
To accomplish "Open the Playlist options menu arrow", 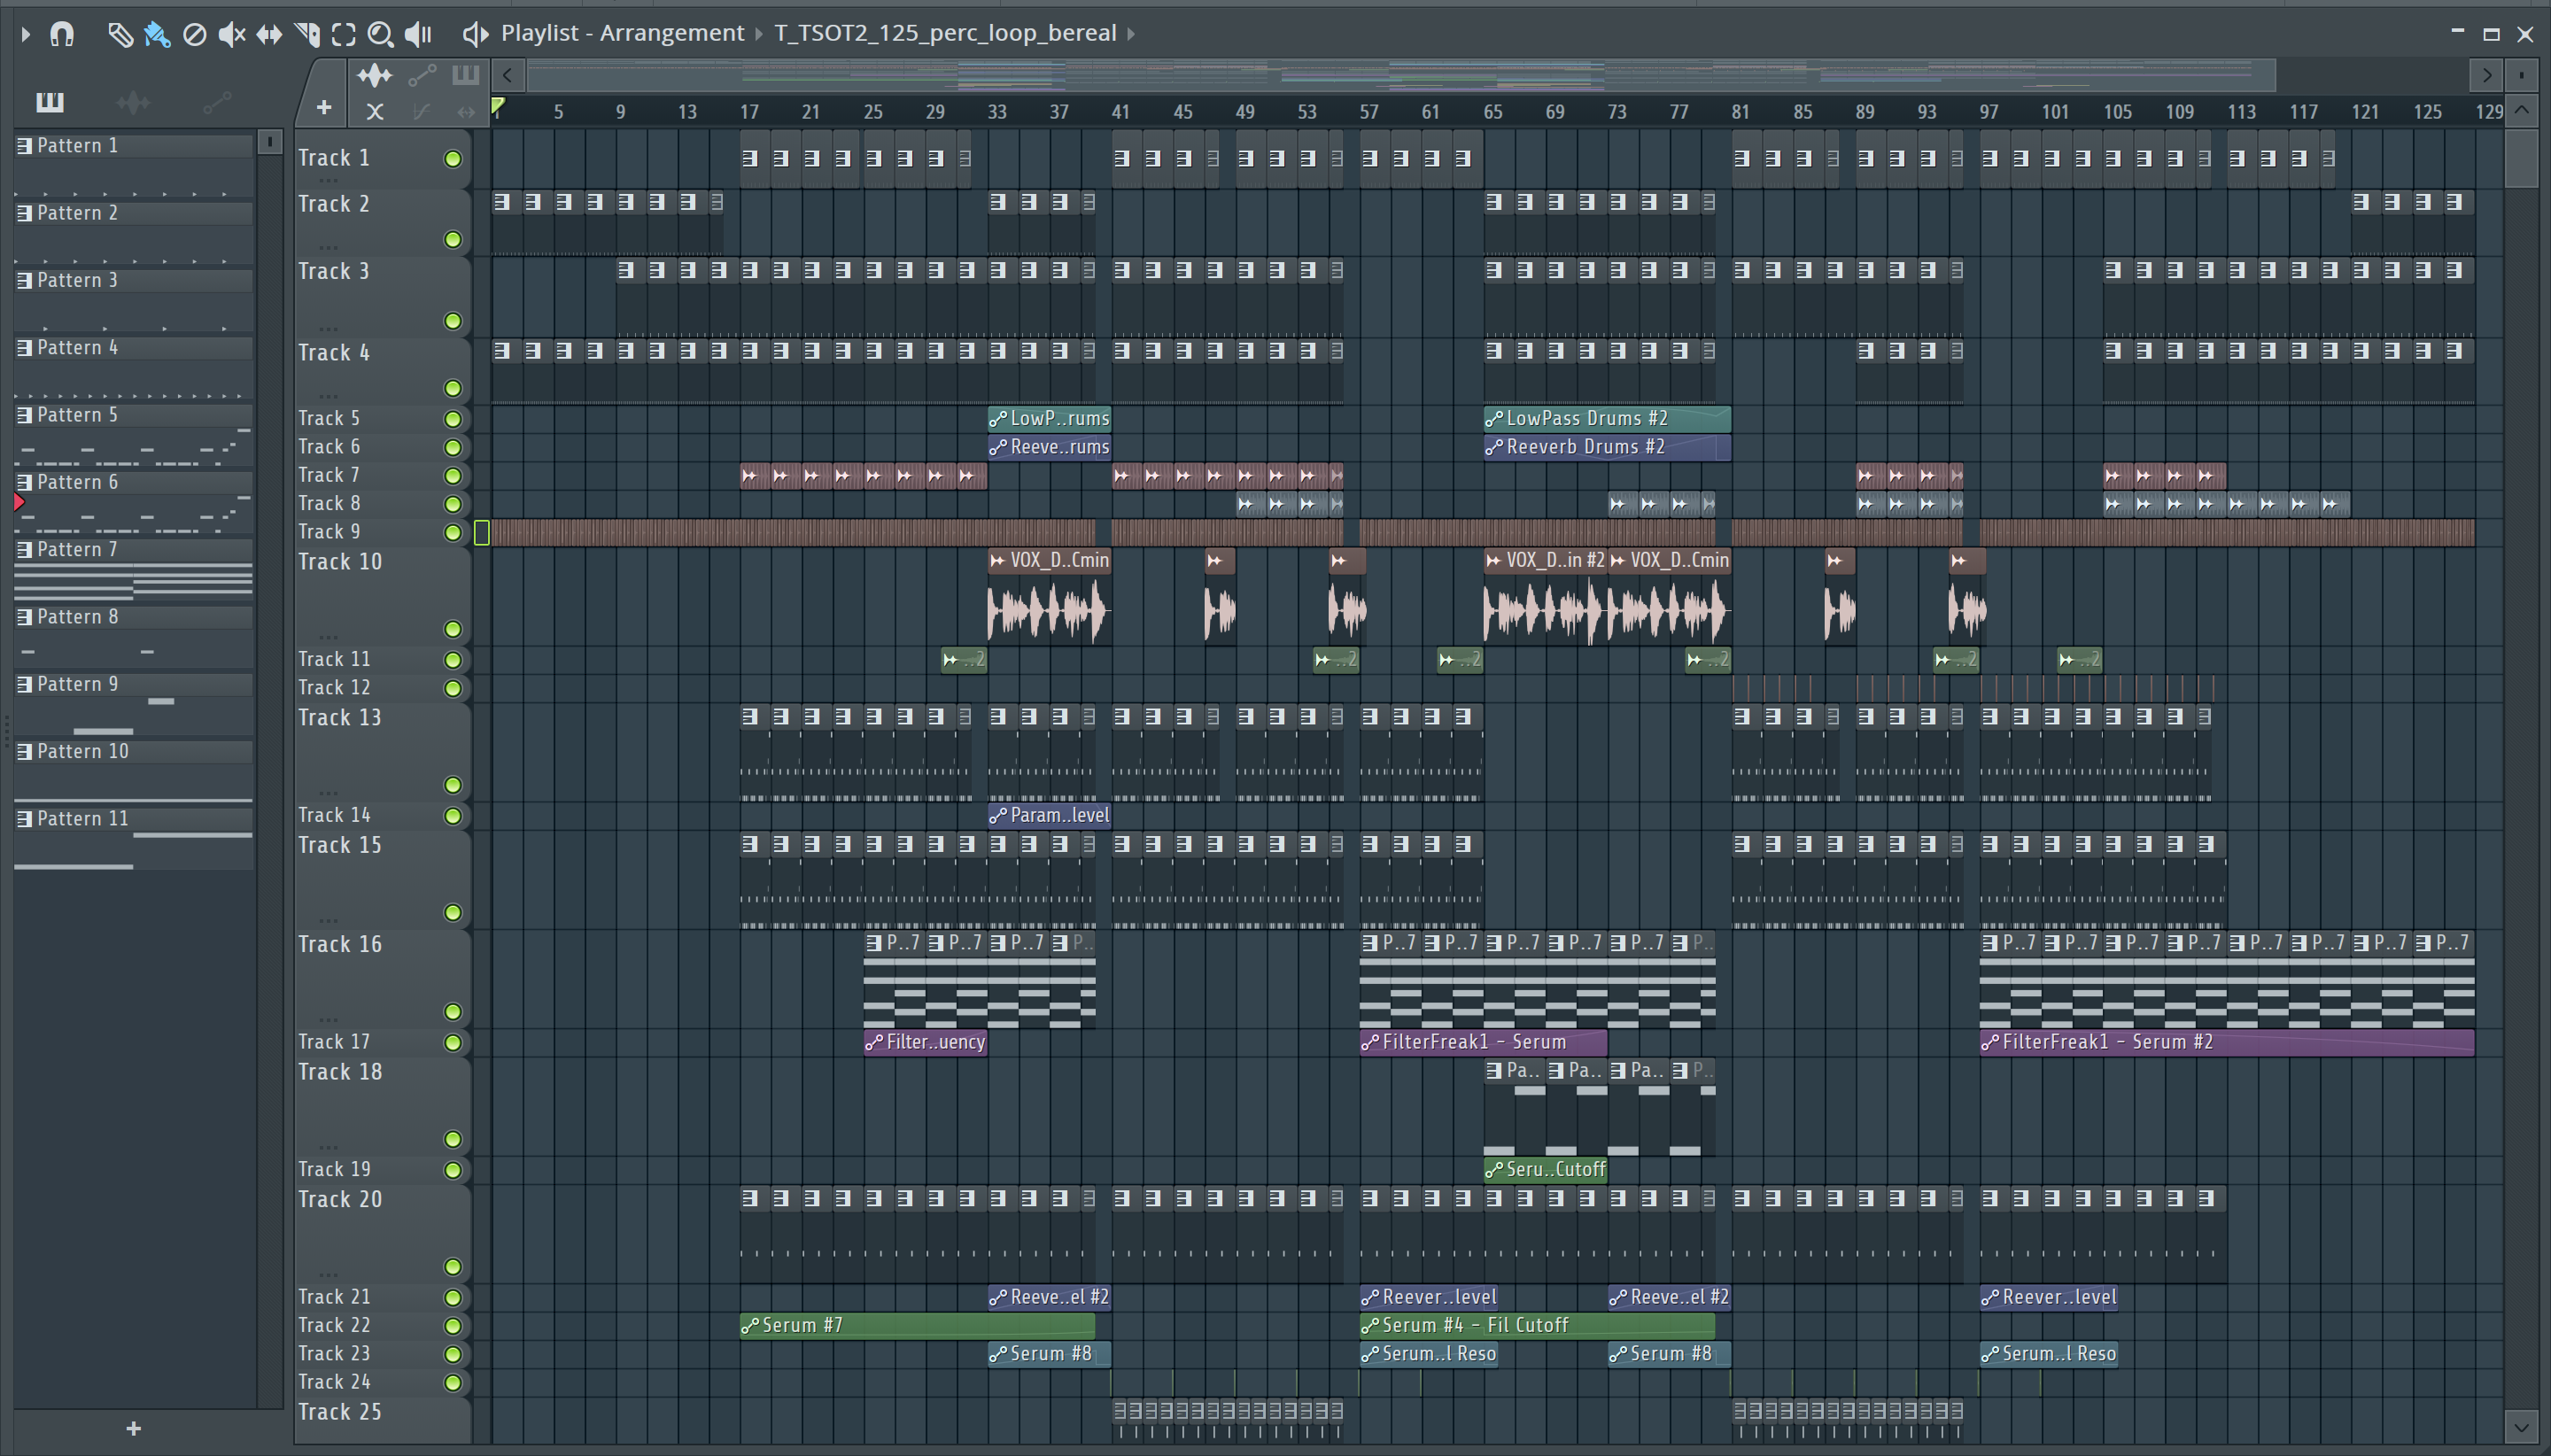I will tap(26, 35).
